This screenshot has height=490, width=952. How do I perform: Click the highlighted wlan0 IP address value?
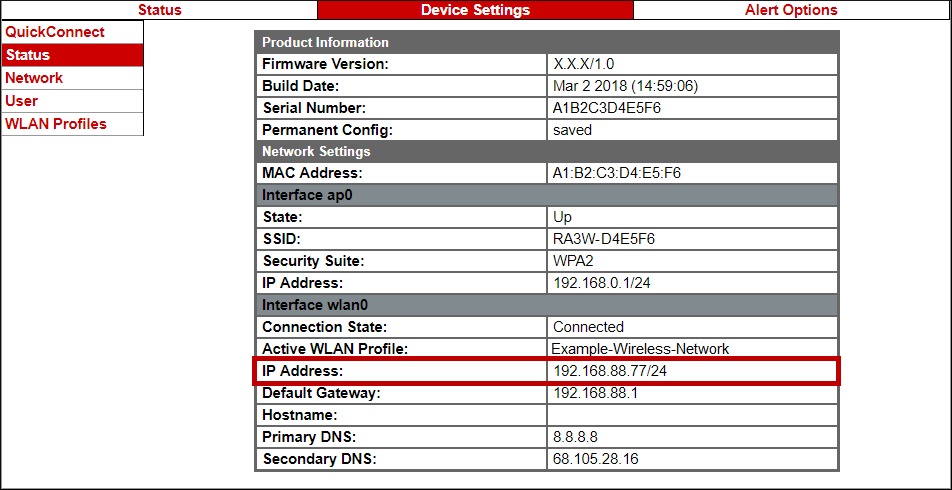(610, 372)
